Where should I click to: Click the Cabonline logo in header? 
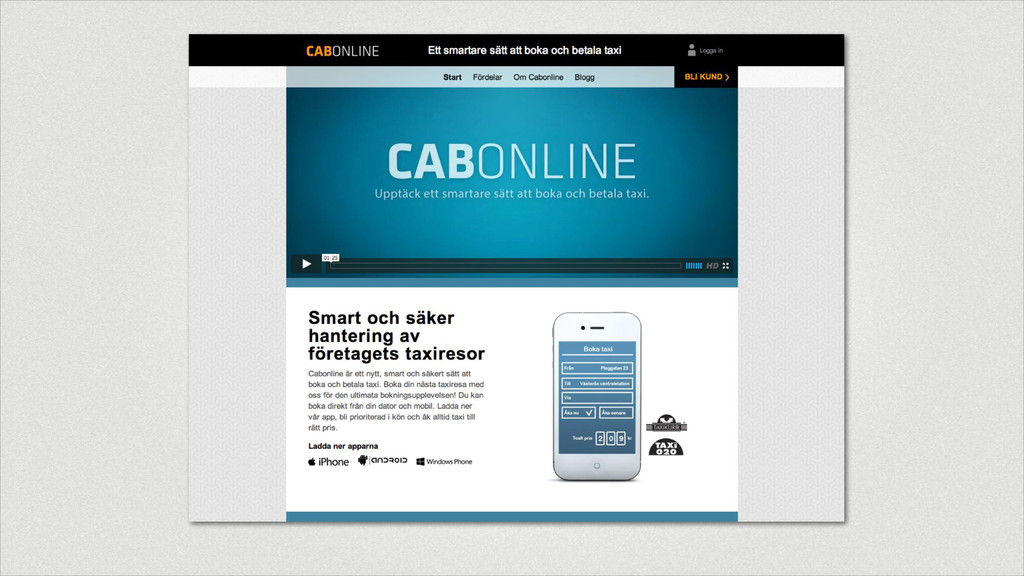[x=342, y=51]
